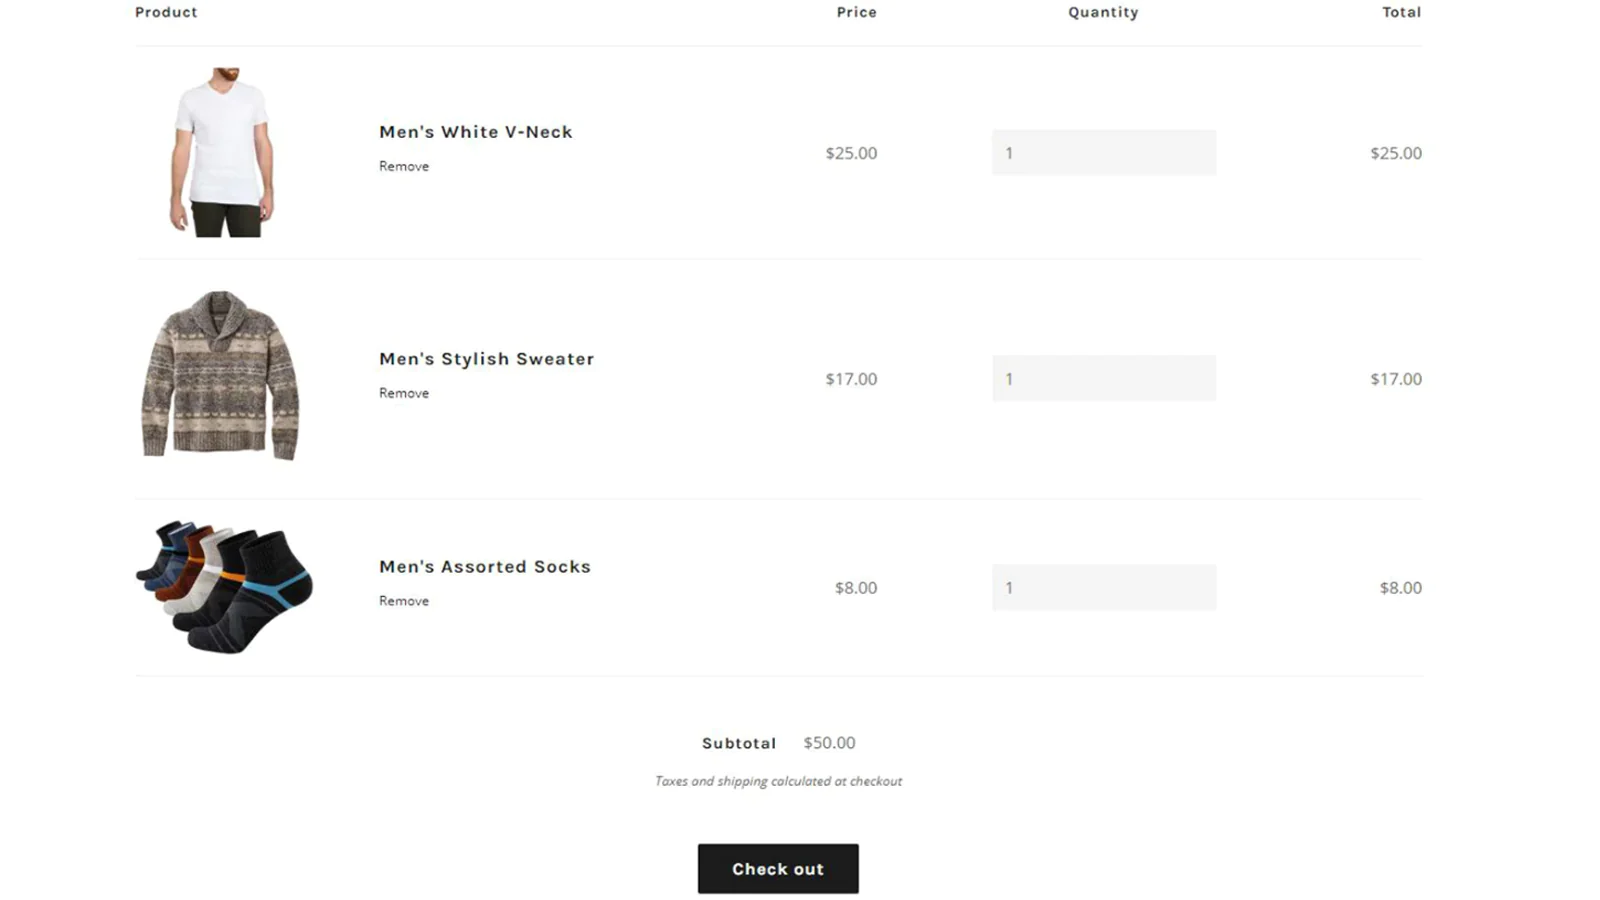This screenshot has height=900, width=1600.
Task: Remove the White V-Neck from cart
Action: pos(404,167)
